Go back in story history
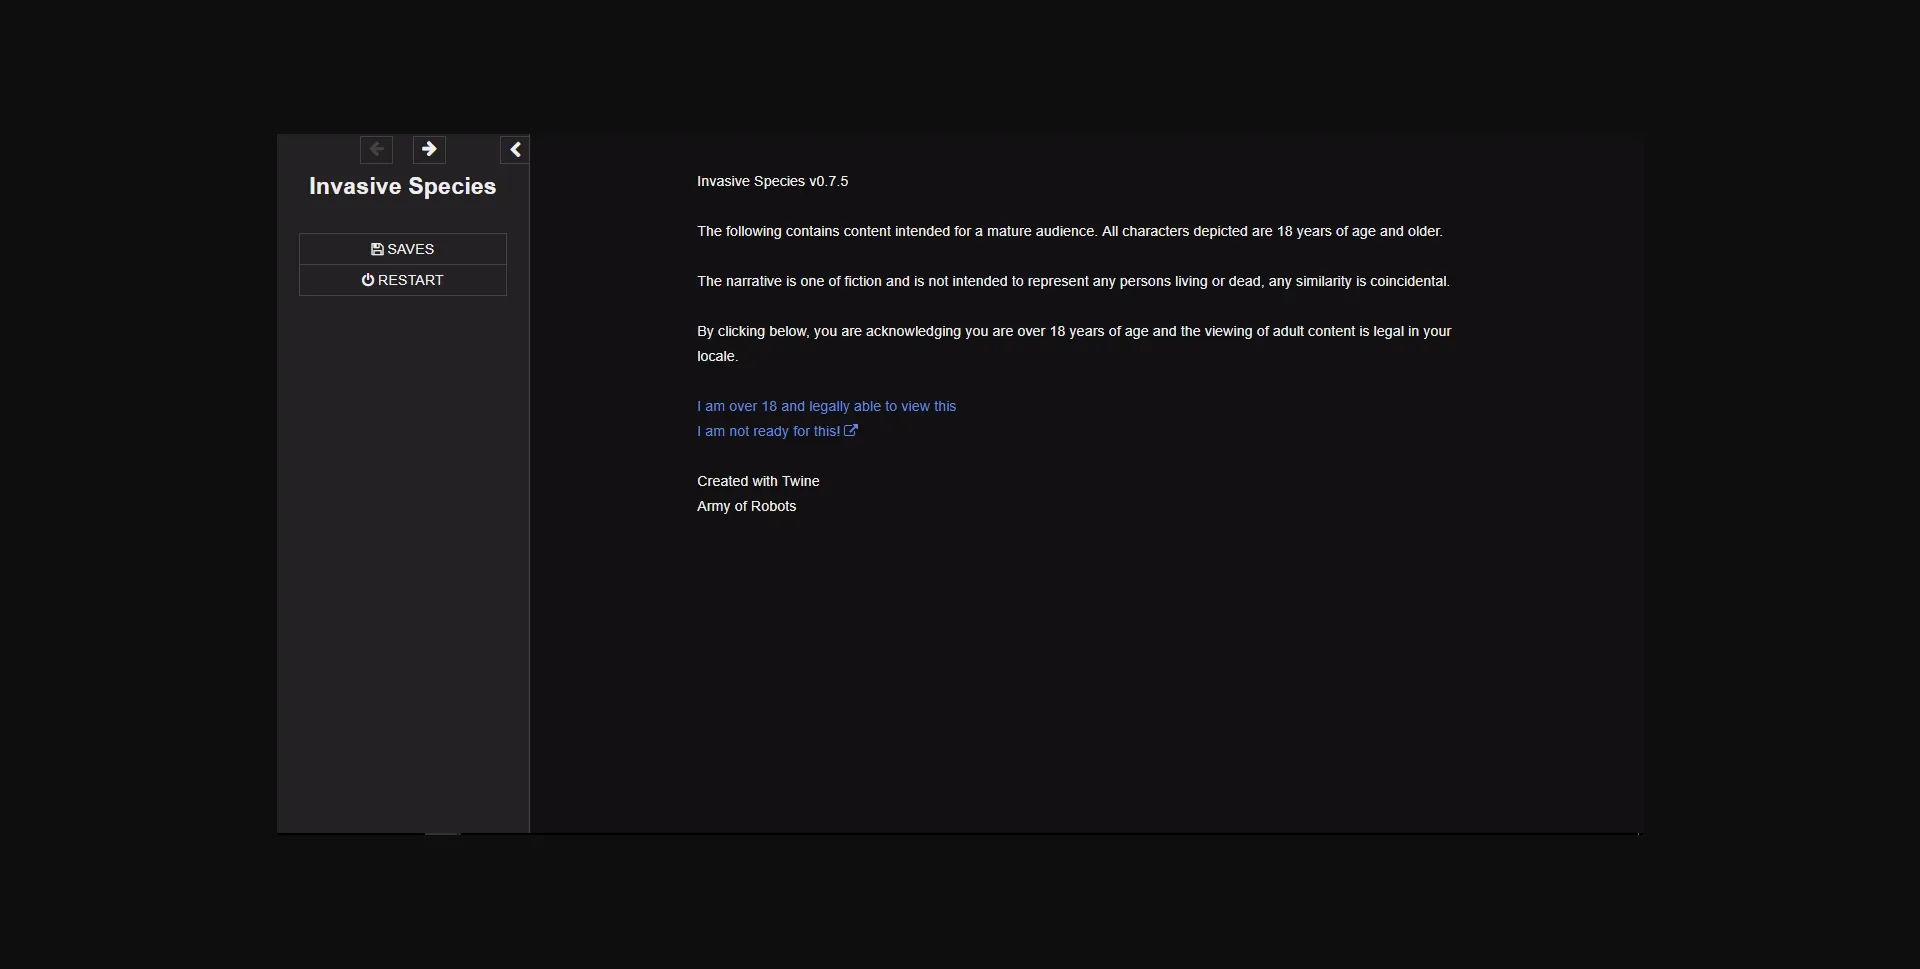1920x969 pixels. coord(376,149)
